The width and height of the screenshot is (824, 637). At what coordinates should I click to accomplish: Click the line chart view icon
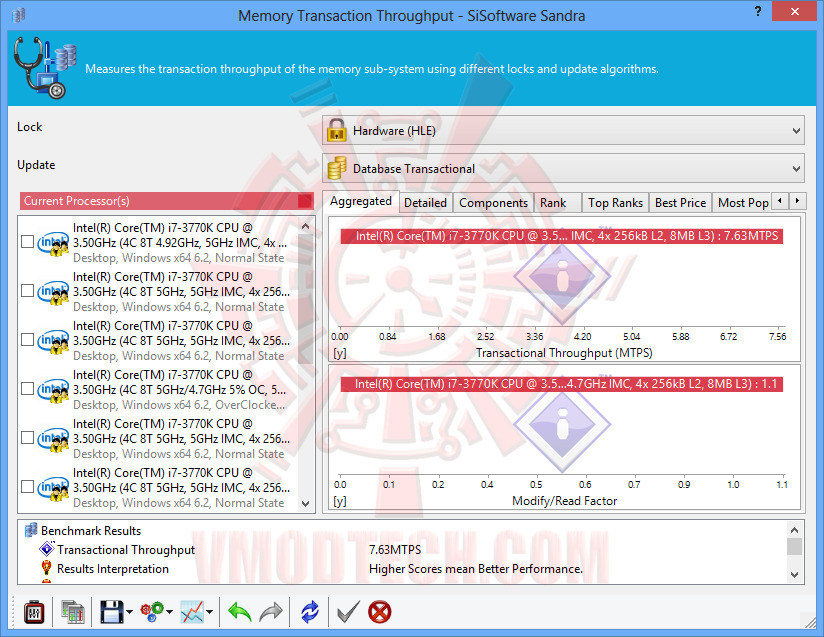tap(192, 612)
